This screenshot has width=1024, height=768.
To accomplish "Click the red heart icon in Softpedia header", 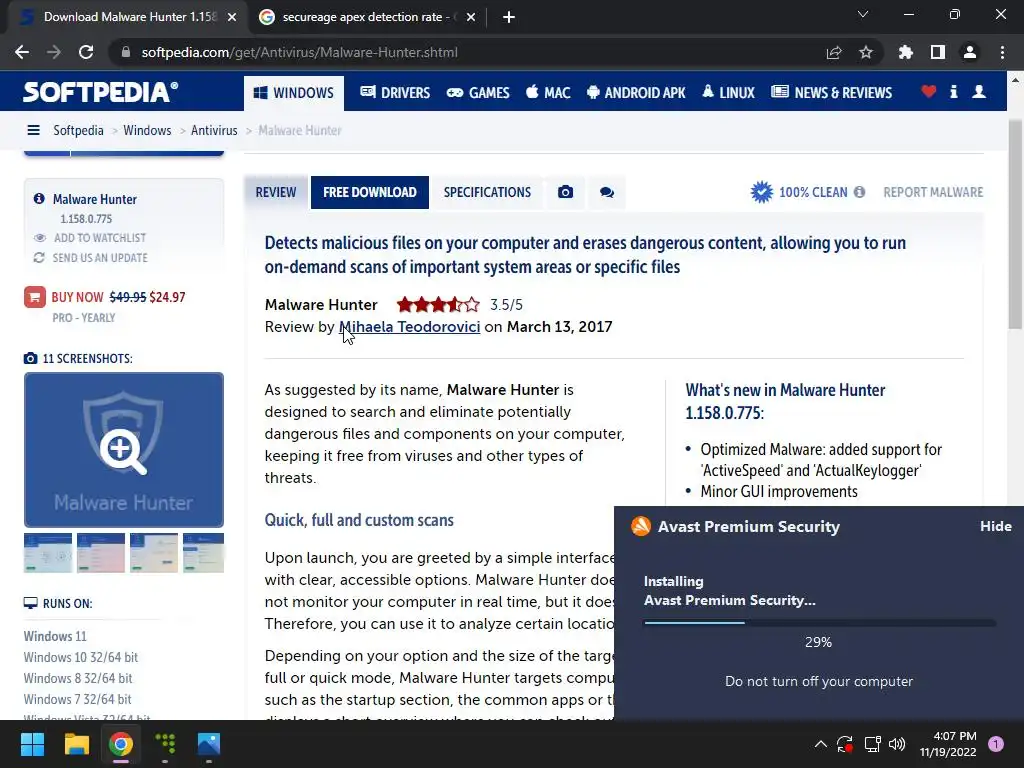I will click(x=929, y=92).
